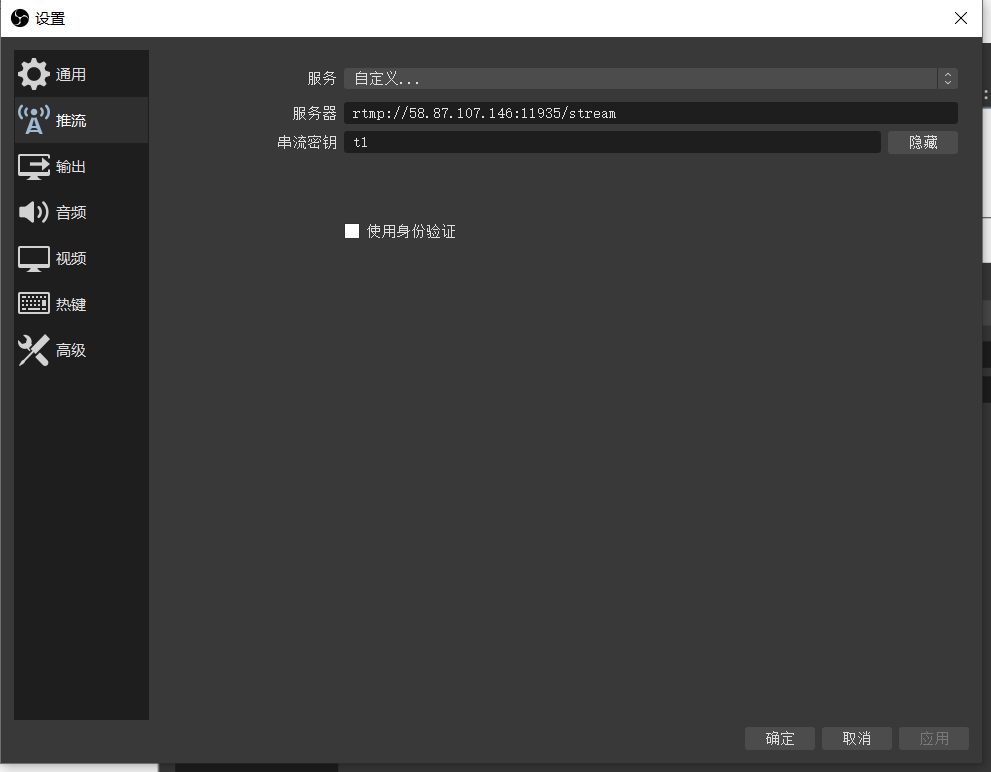The height and width of the screenshot is (772, 991).
Task: Switch to the 通用 settings label
Action: point(71,75)
